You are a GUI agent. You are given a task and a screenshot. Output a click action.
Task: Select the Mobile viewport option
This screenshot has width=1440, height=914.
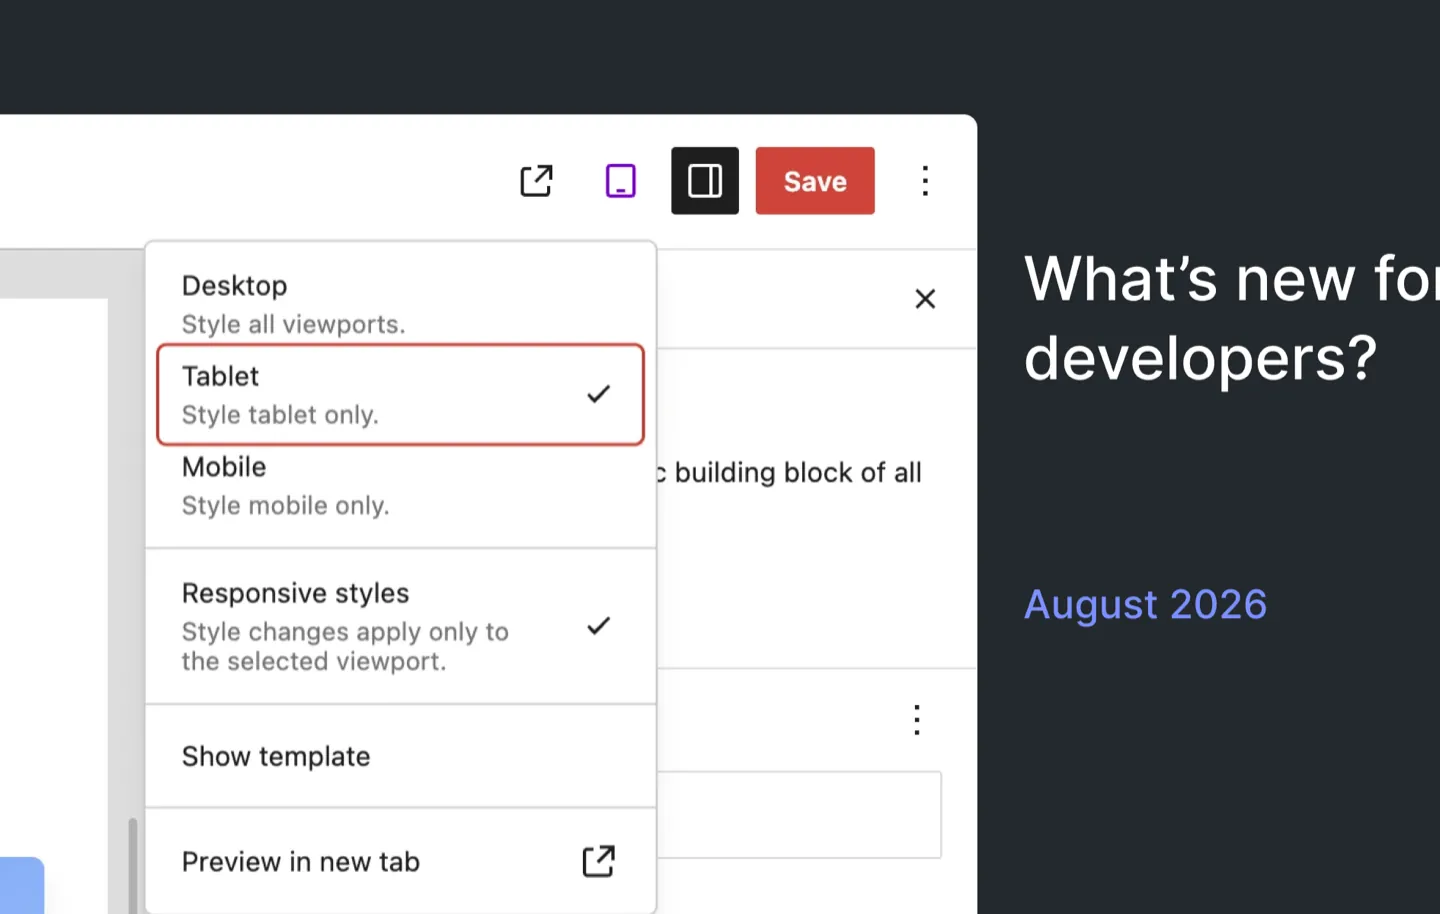(x=400, y=485)
